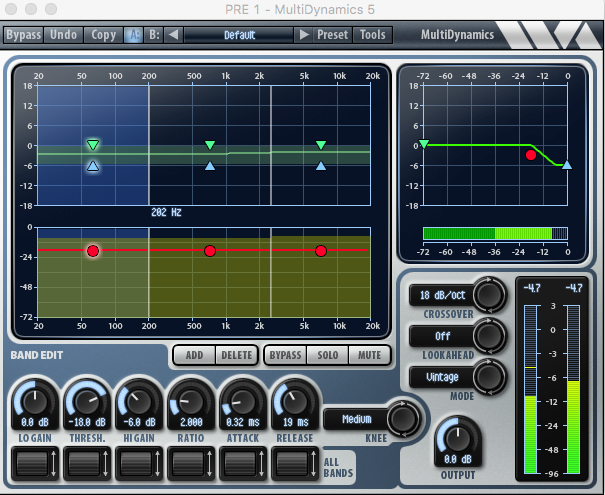Click the 2.000 ratio value field

(191, 422)
